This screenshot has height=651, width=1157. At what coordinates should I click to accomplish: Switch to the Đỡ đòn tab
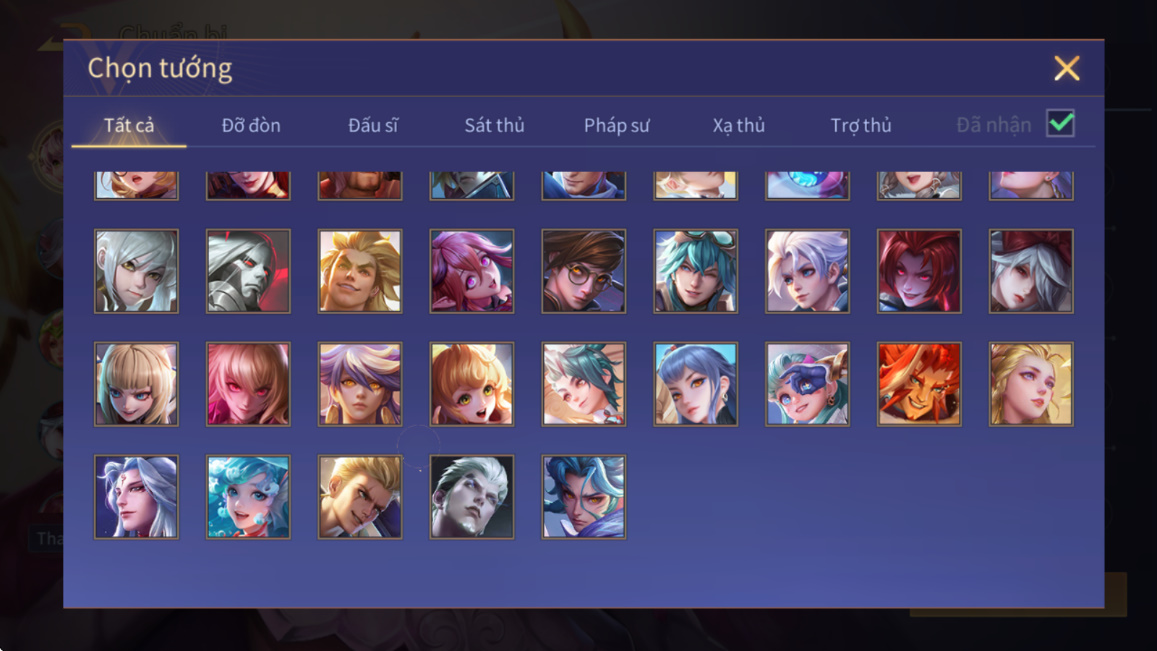[x=251, y=125]
